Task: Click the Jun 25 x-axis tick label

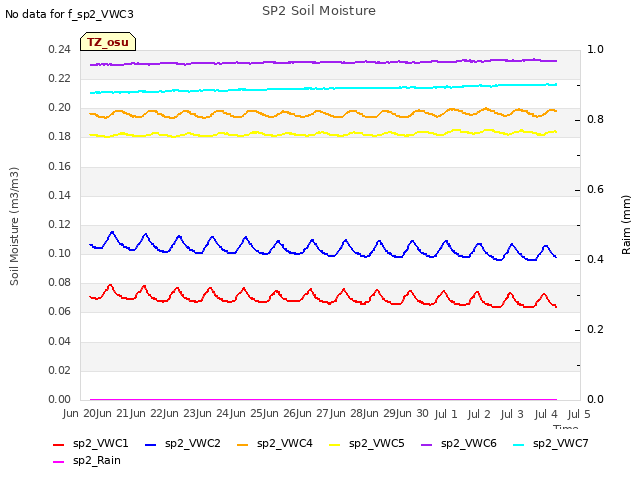Action: tap(247, 414)
